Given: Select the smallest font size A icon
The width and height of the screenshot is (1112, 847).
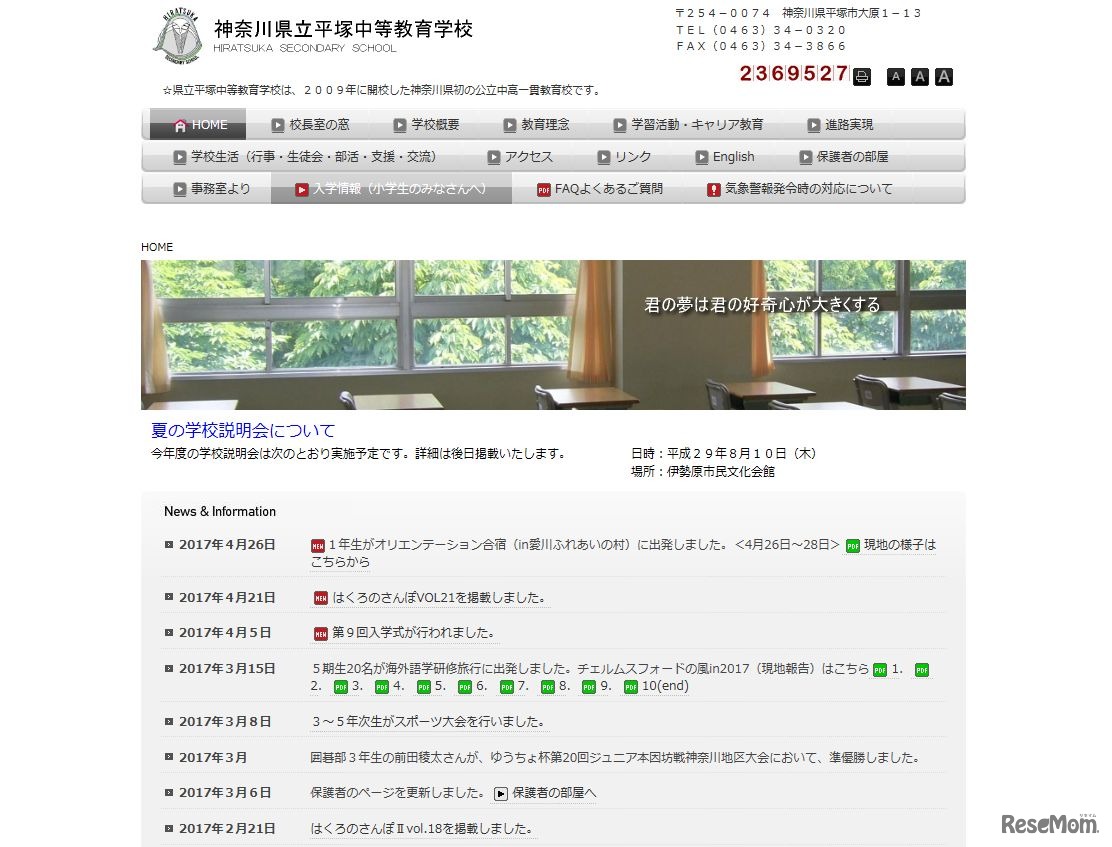Looking at the screenshot, I should click(896, 76).
